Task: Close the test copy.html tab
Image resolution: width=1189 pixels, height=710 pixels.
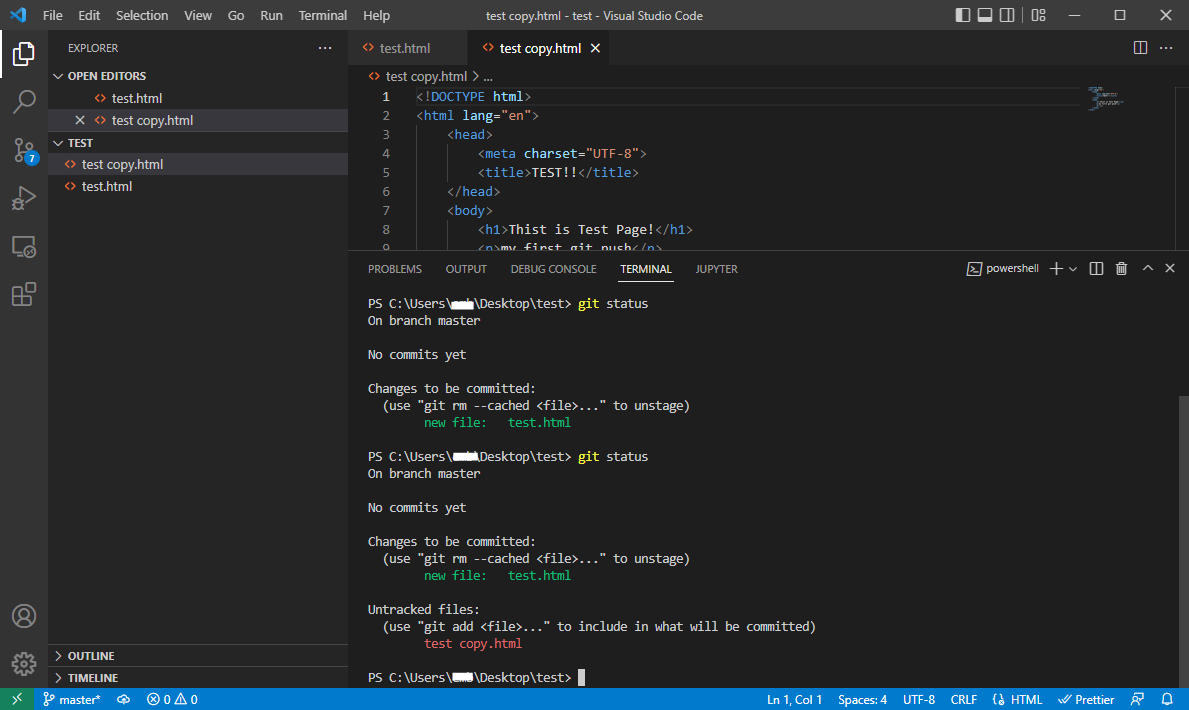Action: (595, 48)
